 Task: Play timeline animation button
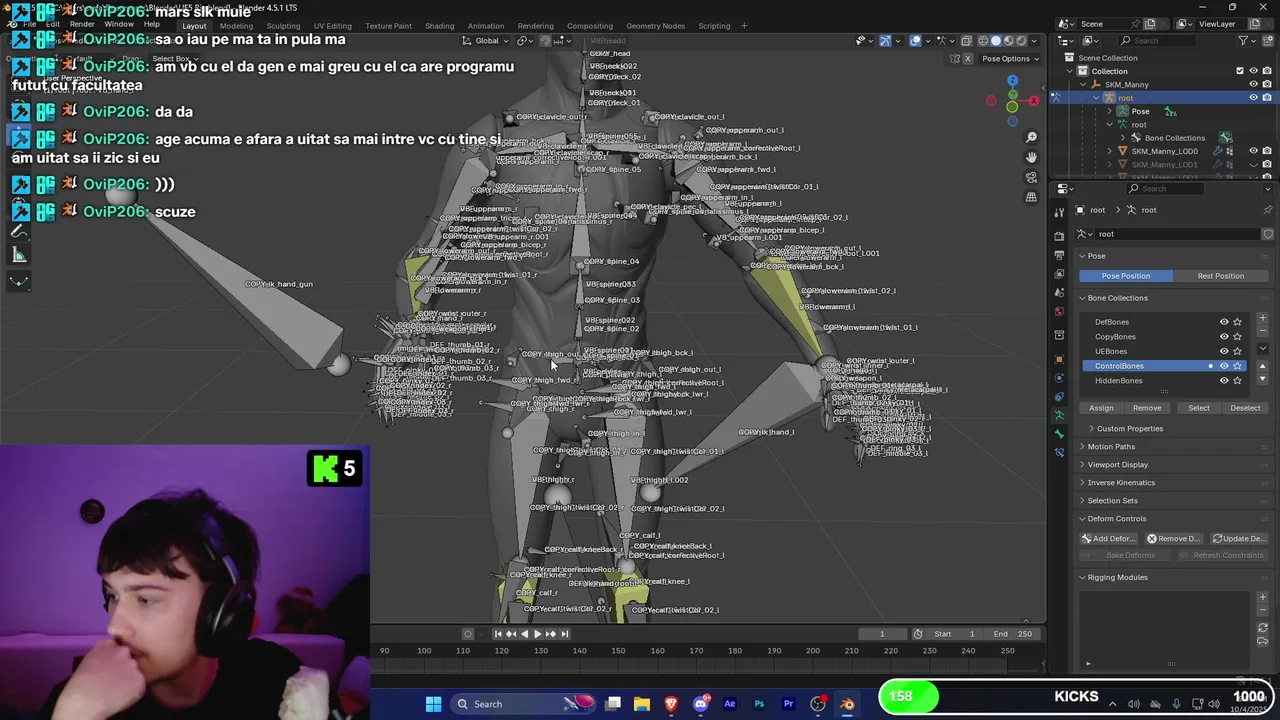coord(537,634)
